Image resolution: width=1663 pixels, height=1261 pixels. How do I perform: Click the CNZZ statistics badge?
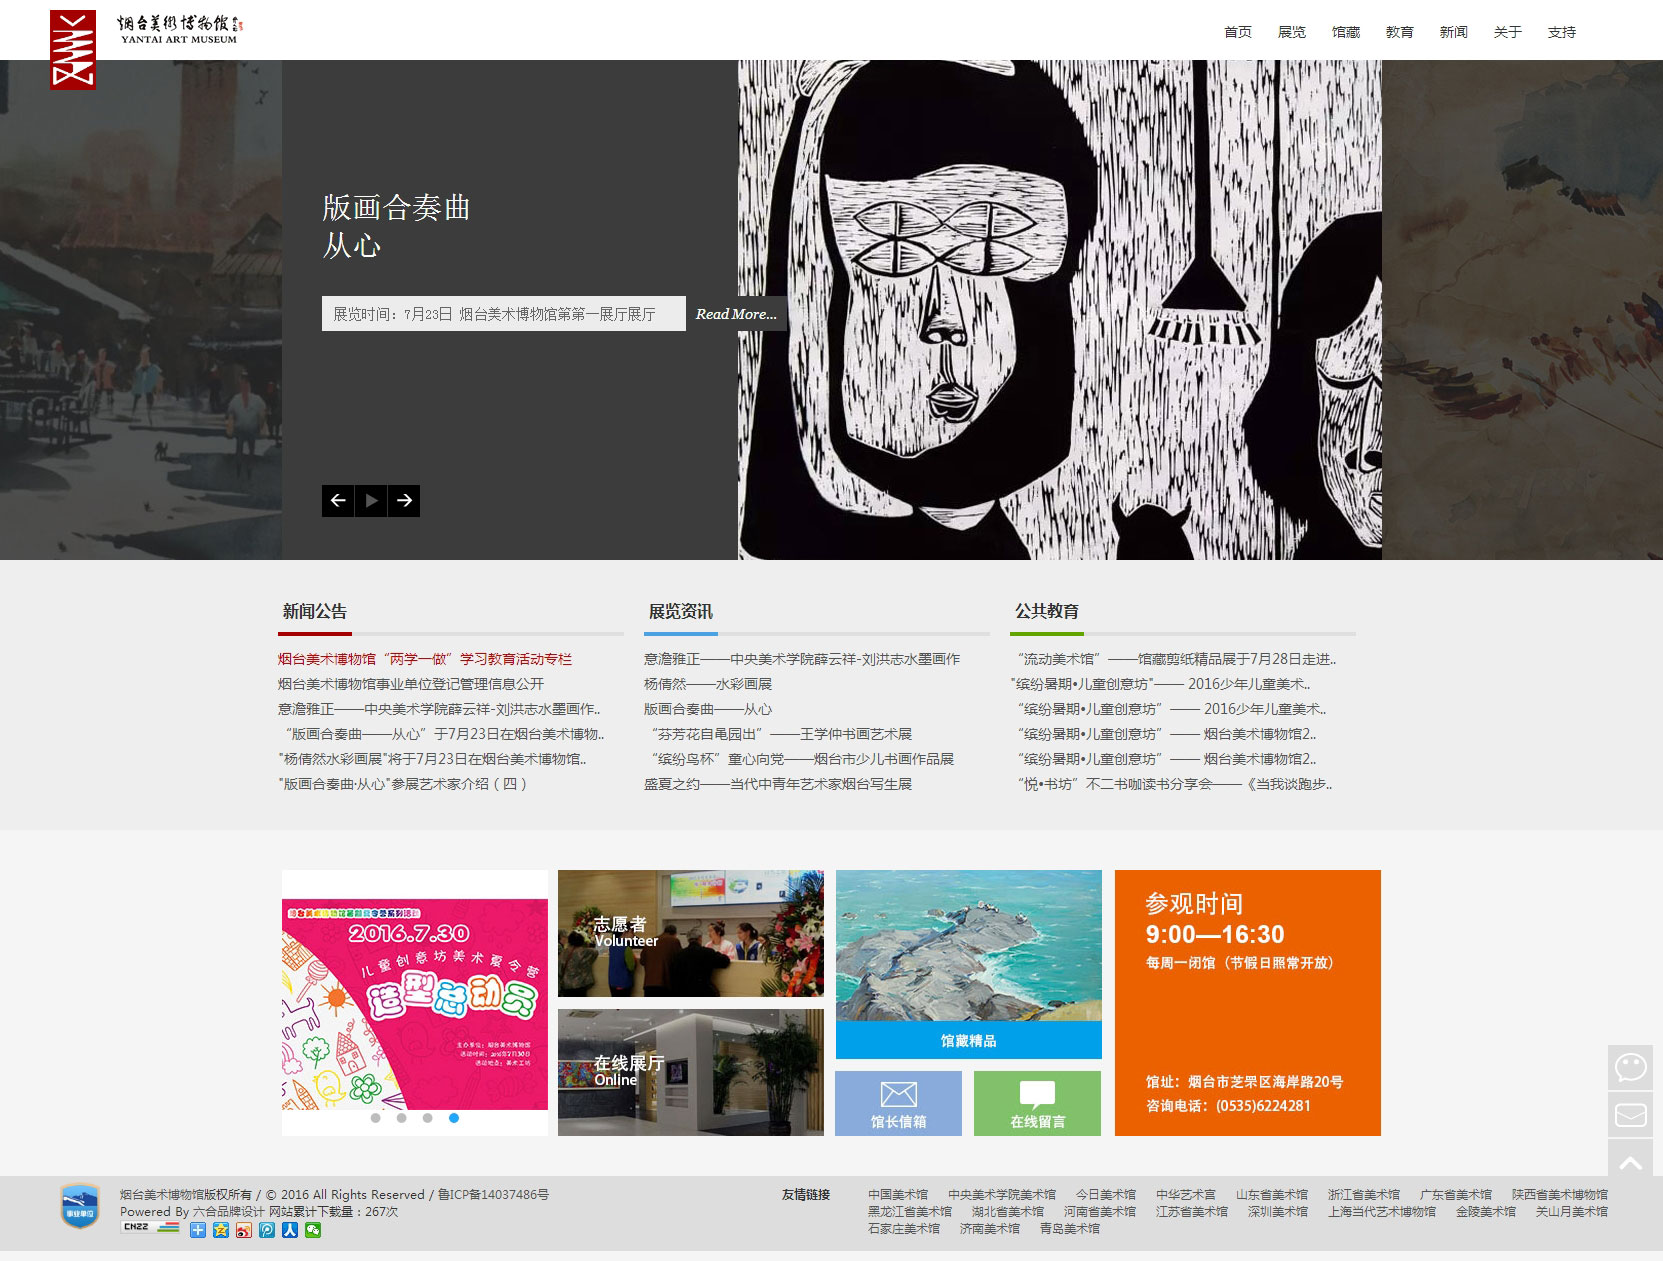pyautogui.click(x=150, y=1227)
